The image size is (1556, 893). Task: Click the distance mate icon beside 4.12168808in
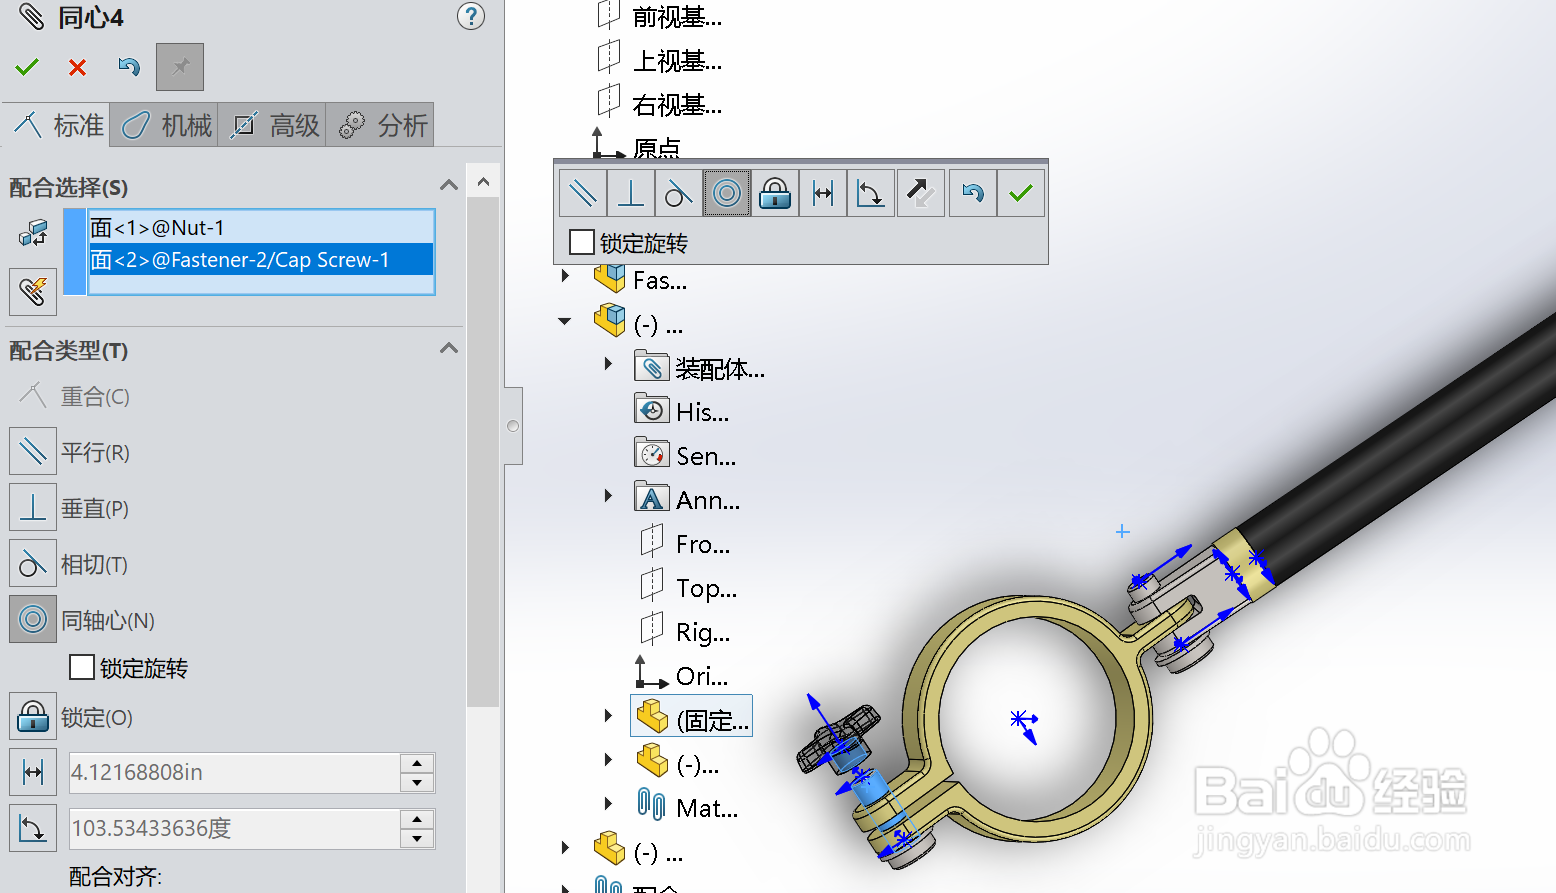(x=33, y=772)
